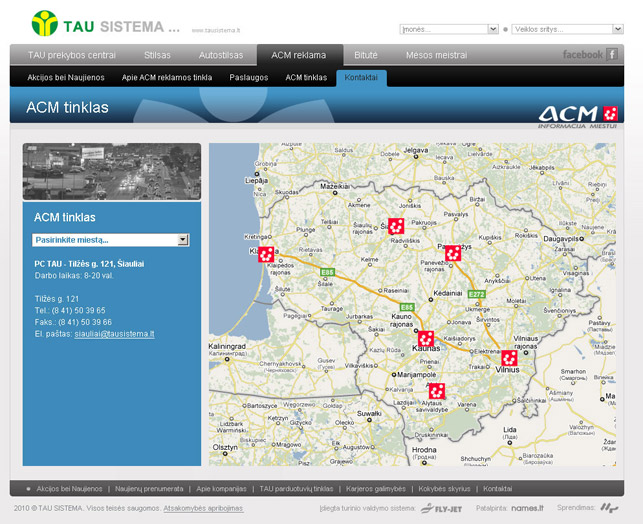Viewport: 643px width, 524px height.
Task: Select the ACM marker at Klaipėda
Action: (x=266, y=254)
